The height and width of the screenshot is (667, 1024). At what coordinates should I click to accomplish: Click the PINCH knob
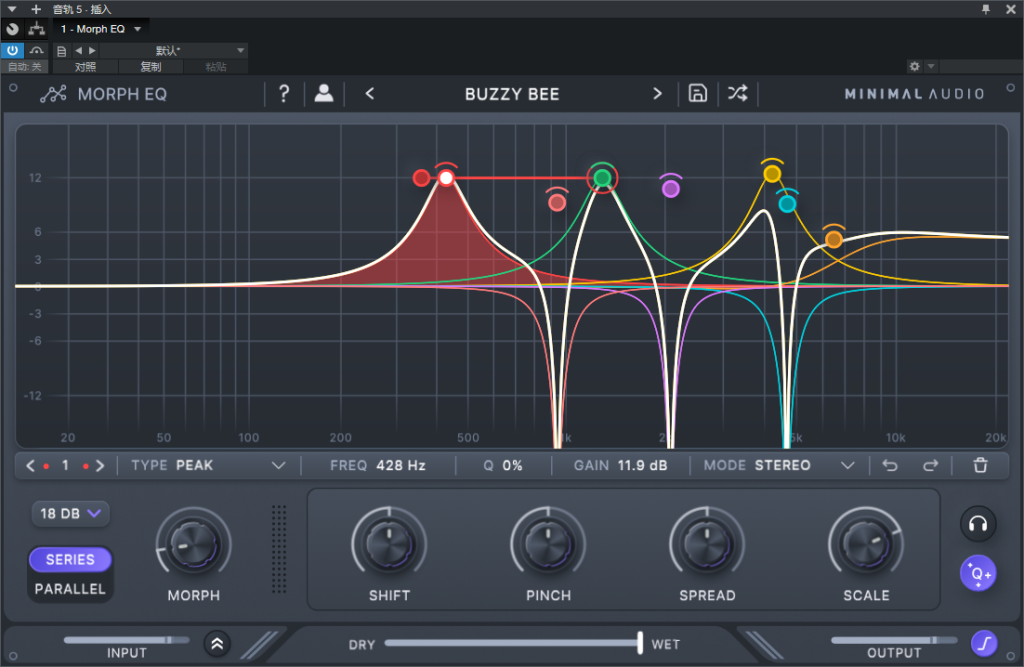[548, 543]
